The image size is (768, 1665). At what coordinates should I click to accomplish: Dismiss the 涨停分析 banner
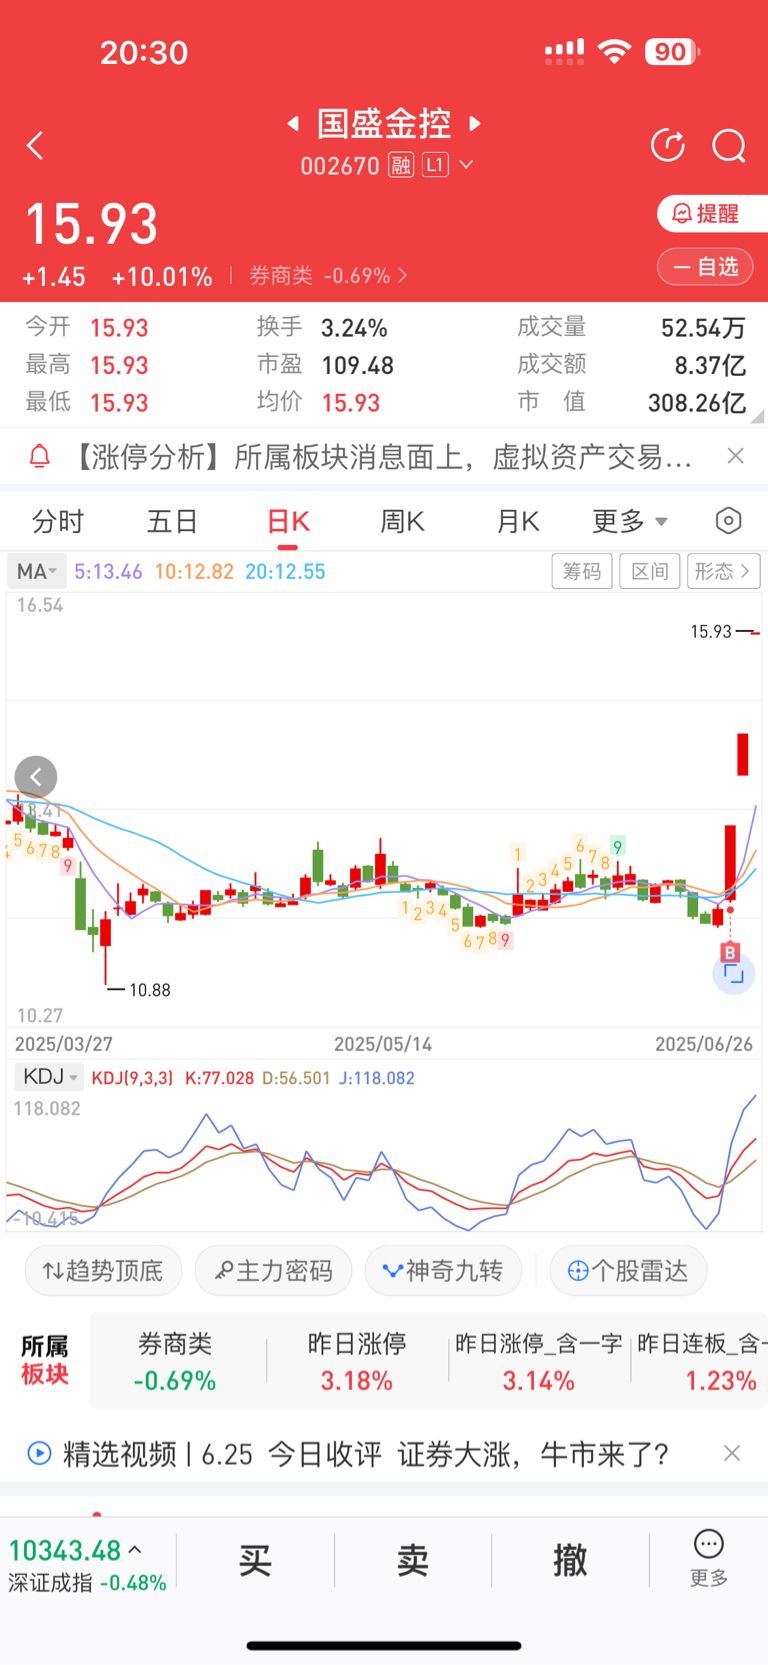[x=735, y=456]
